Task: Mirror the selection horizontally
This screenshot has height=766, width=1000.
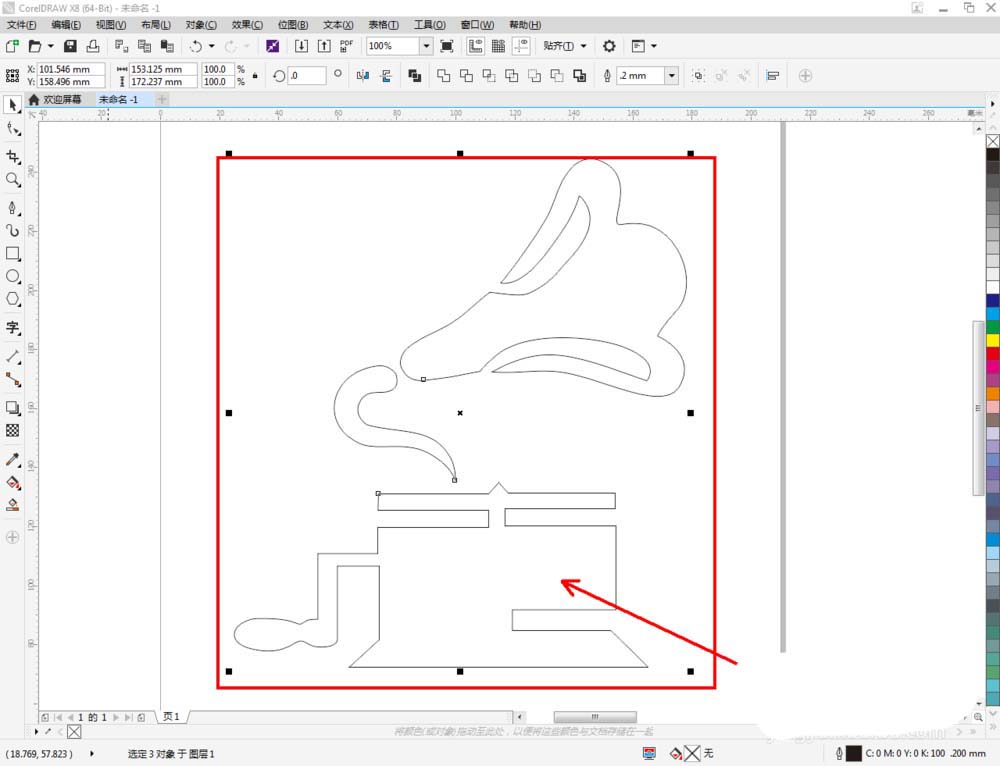Action: pos(363,76)
